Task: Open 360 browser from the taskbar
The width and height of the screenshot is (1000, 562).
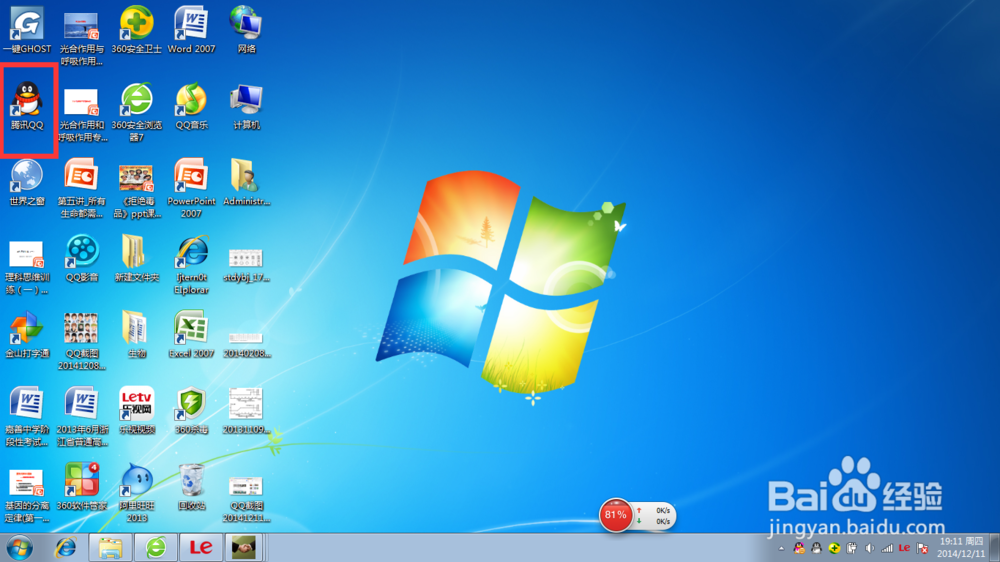Action: coord(156,548)
